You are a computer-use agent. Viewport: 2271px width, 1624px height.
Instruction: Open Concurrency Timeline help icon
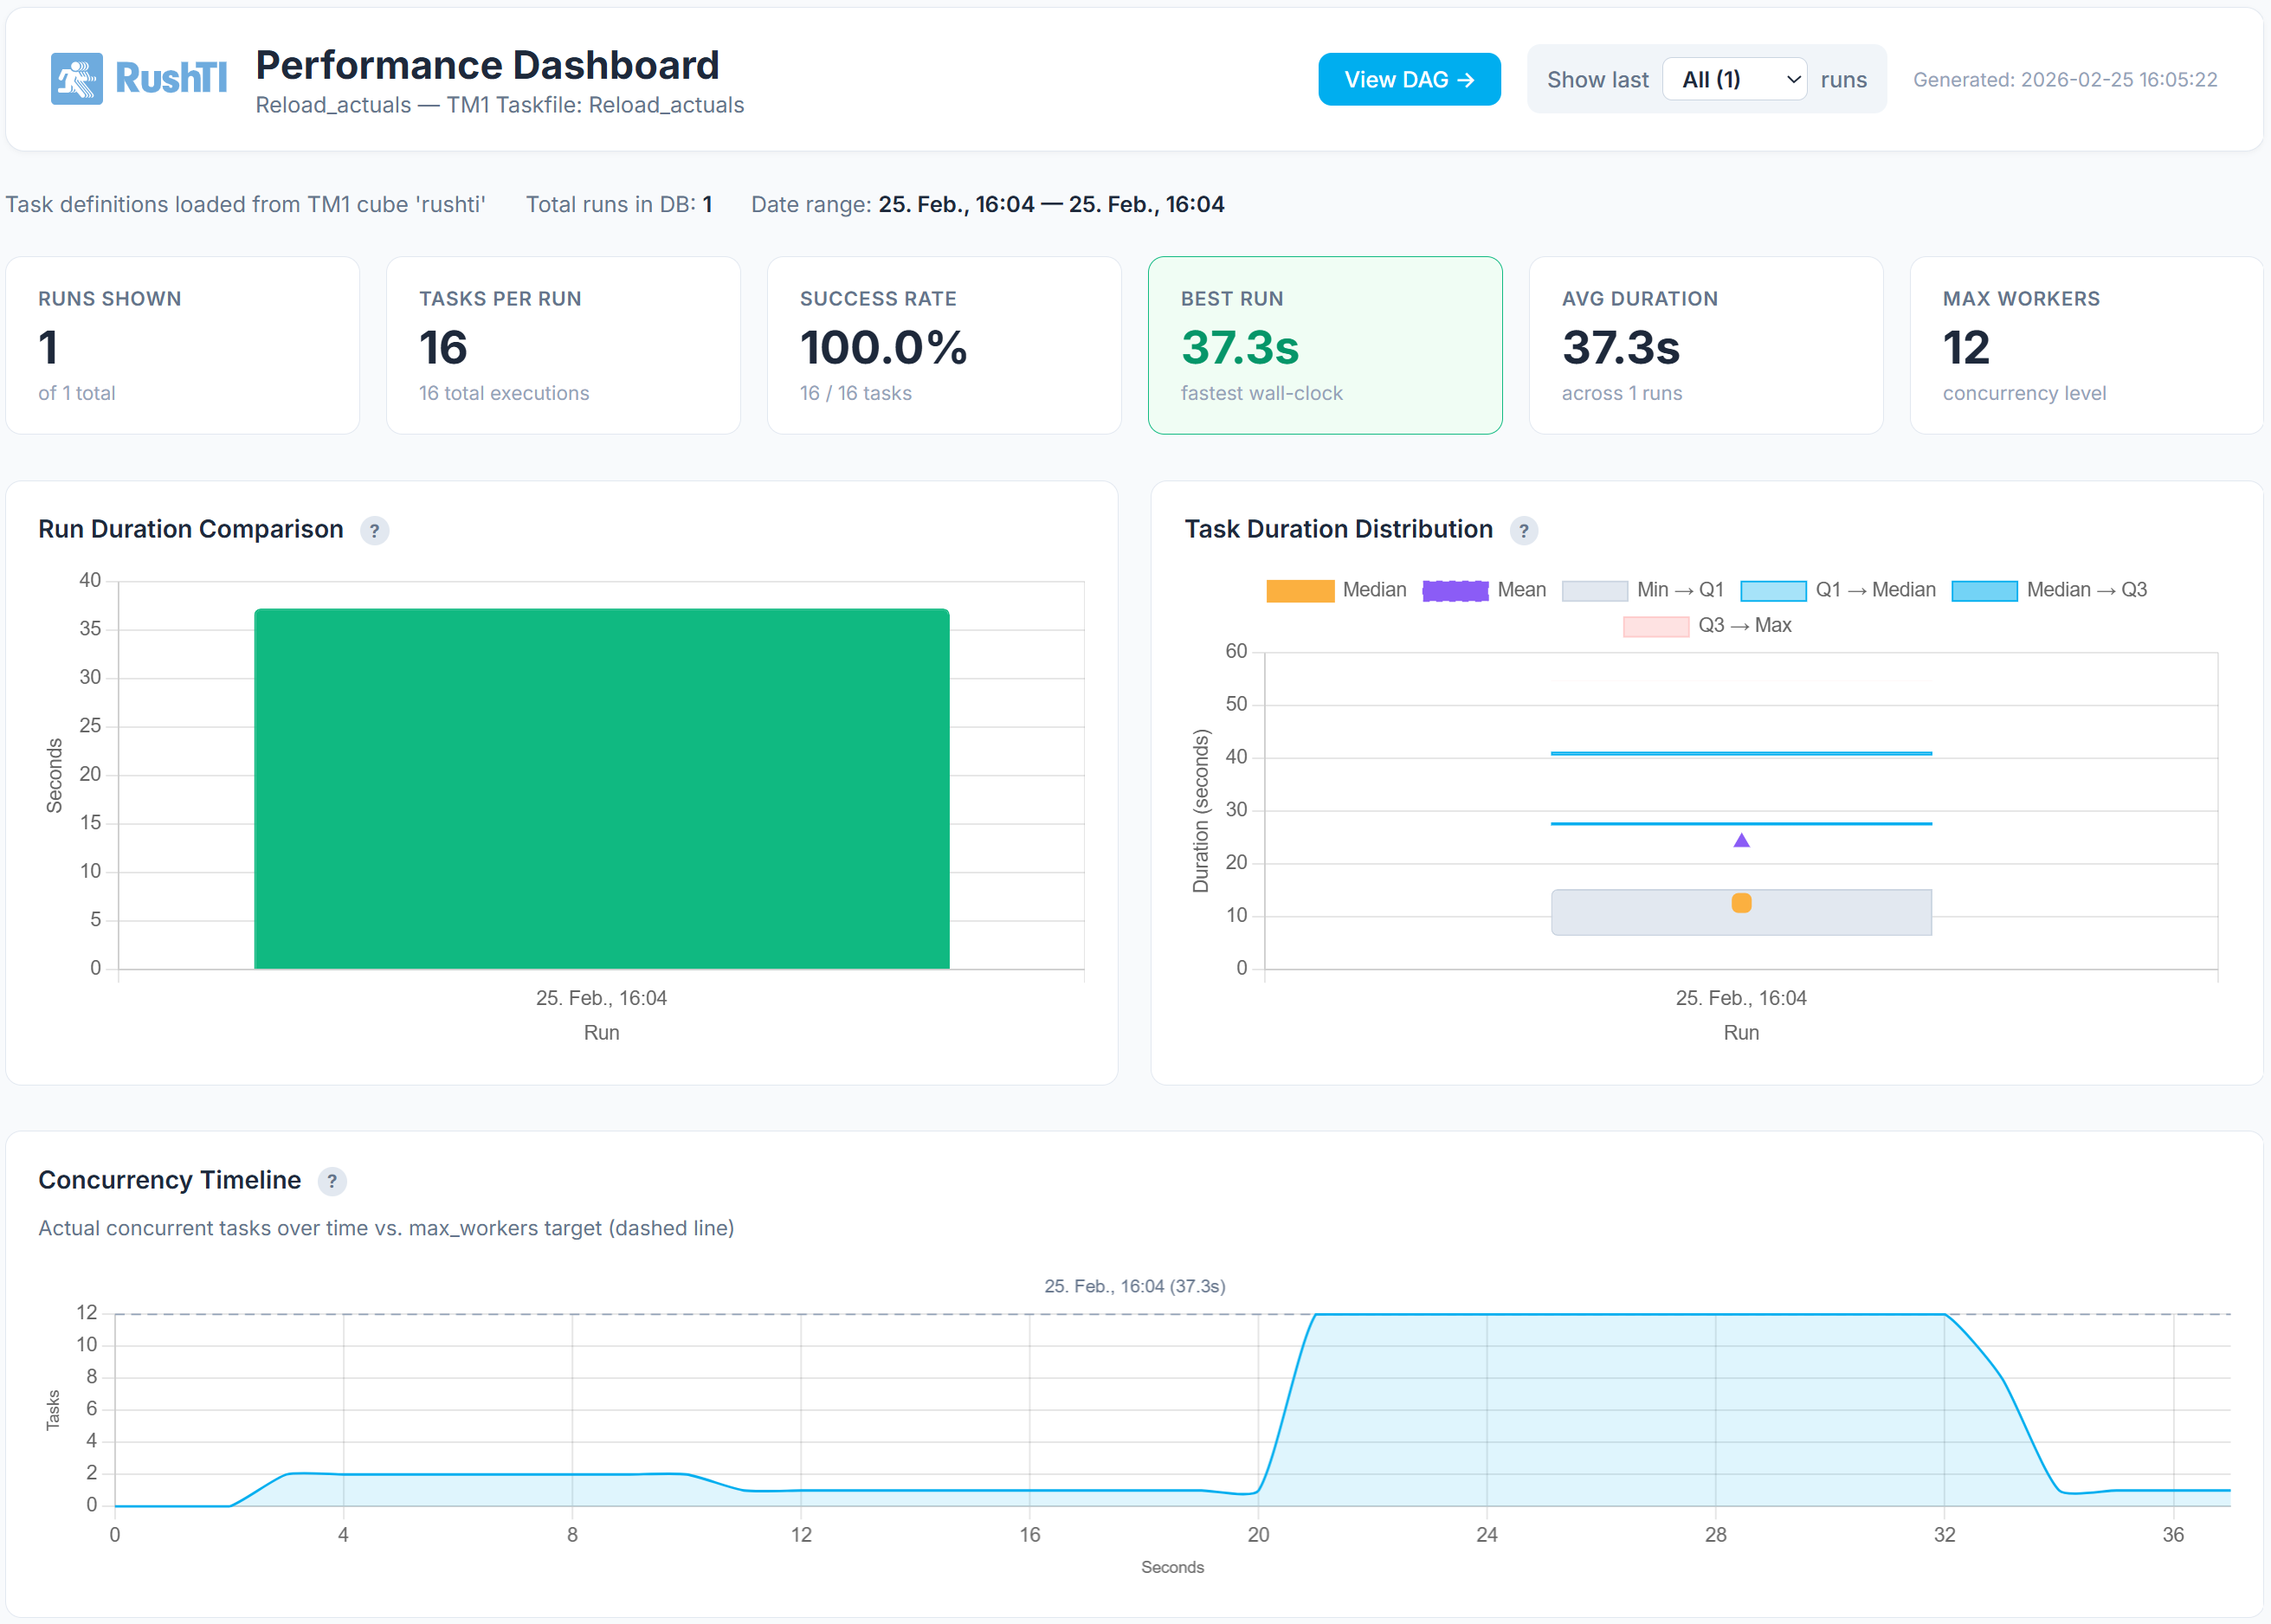332,1181
